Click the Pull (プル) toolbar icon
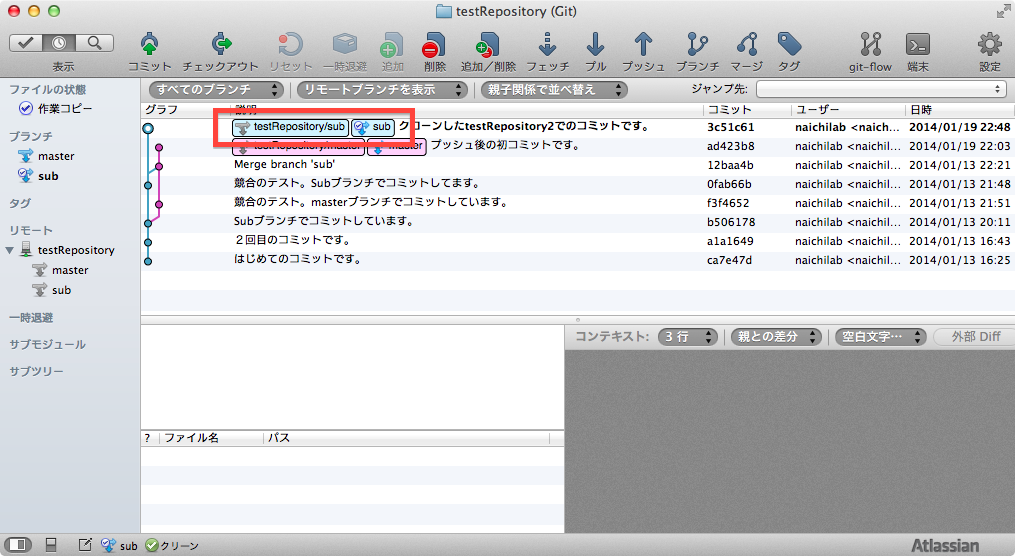 point(595,44)
